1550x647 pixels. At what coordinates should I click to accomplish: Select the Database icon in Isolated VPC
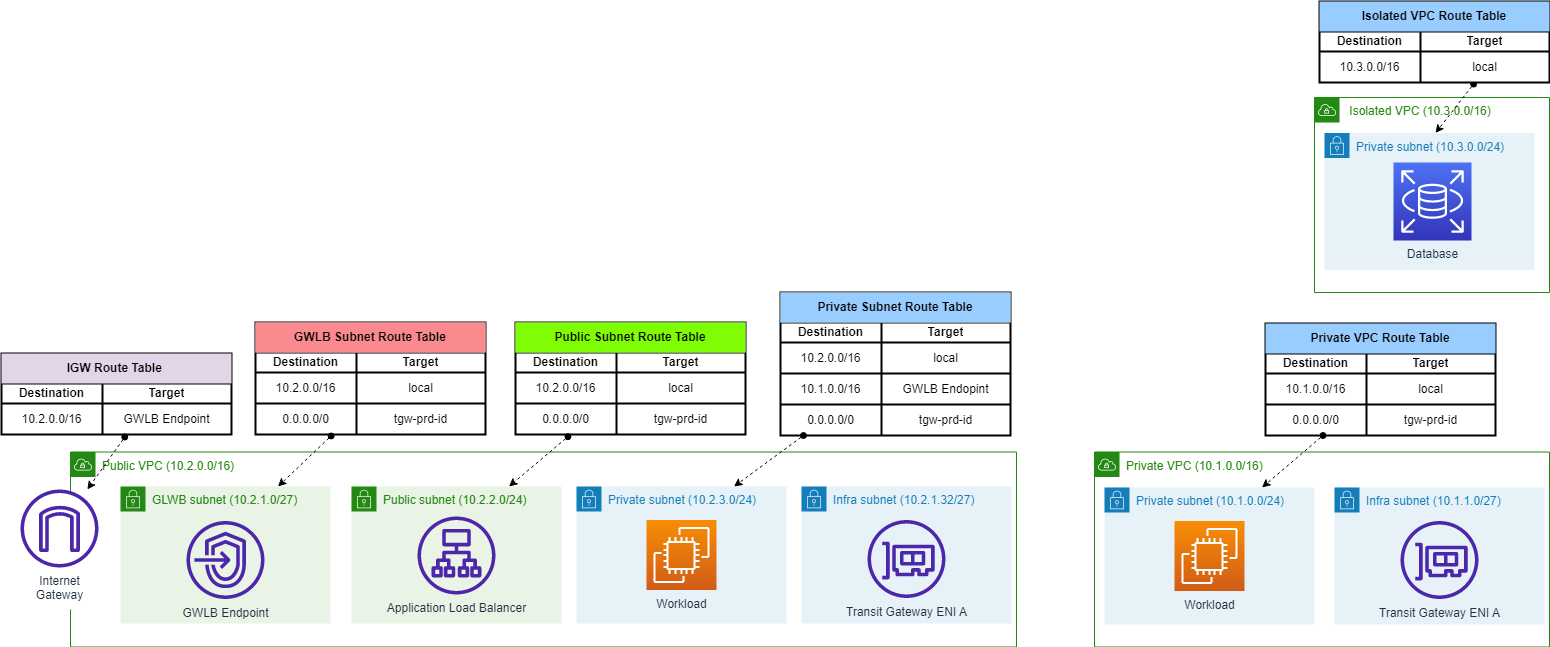1432,202
